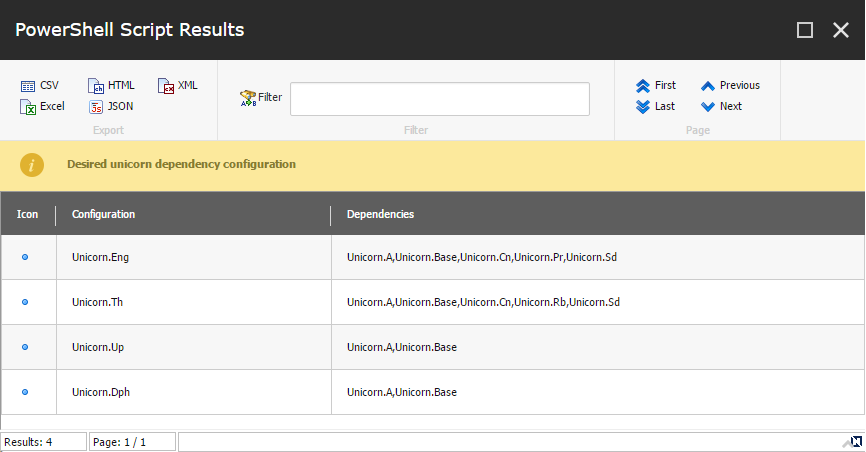Go to the Previous page

point(730,86)
